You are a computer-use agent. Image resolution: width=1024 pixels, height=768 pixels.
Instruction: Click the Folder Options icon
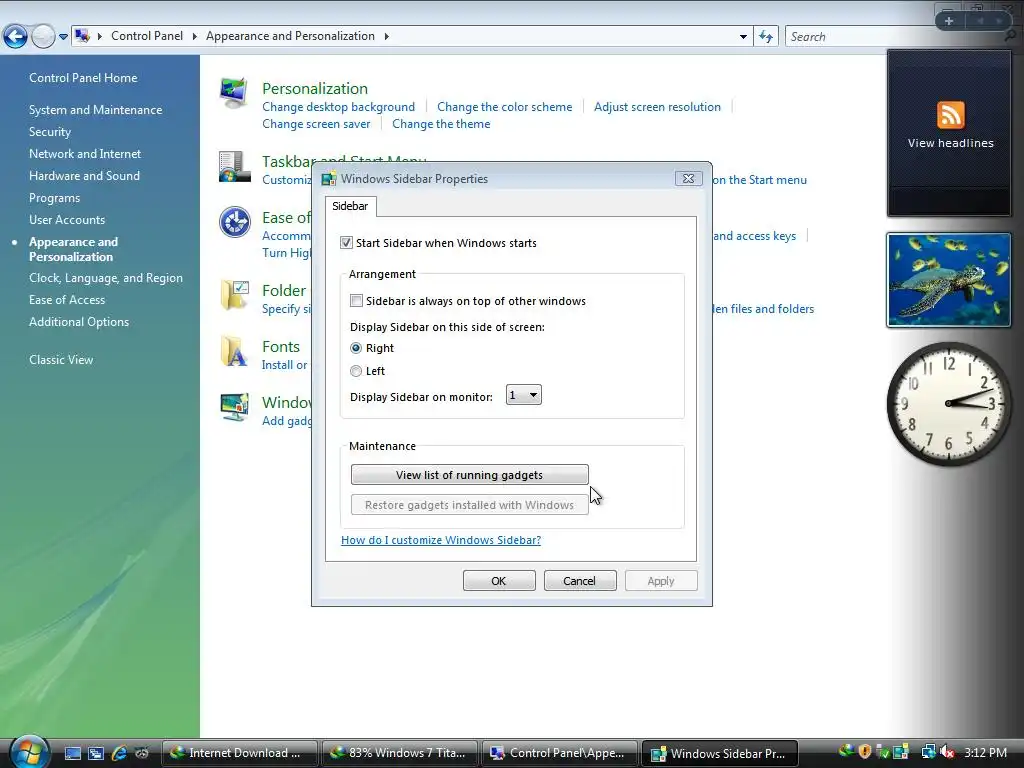coord(234,295)
